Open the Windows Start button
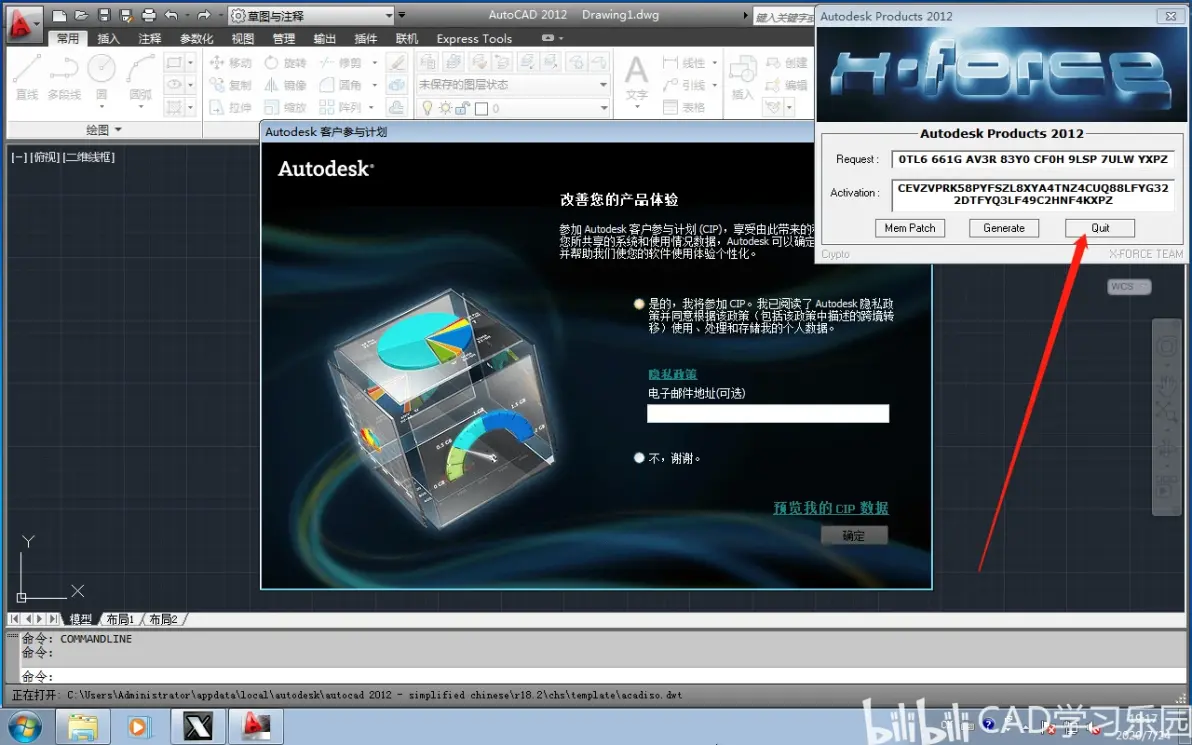Viewport: 1192px width, 745px height. 24,727
